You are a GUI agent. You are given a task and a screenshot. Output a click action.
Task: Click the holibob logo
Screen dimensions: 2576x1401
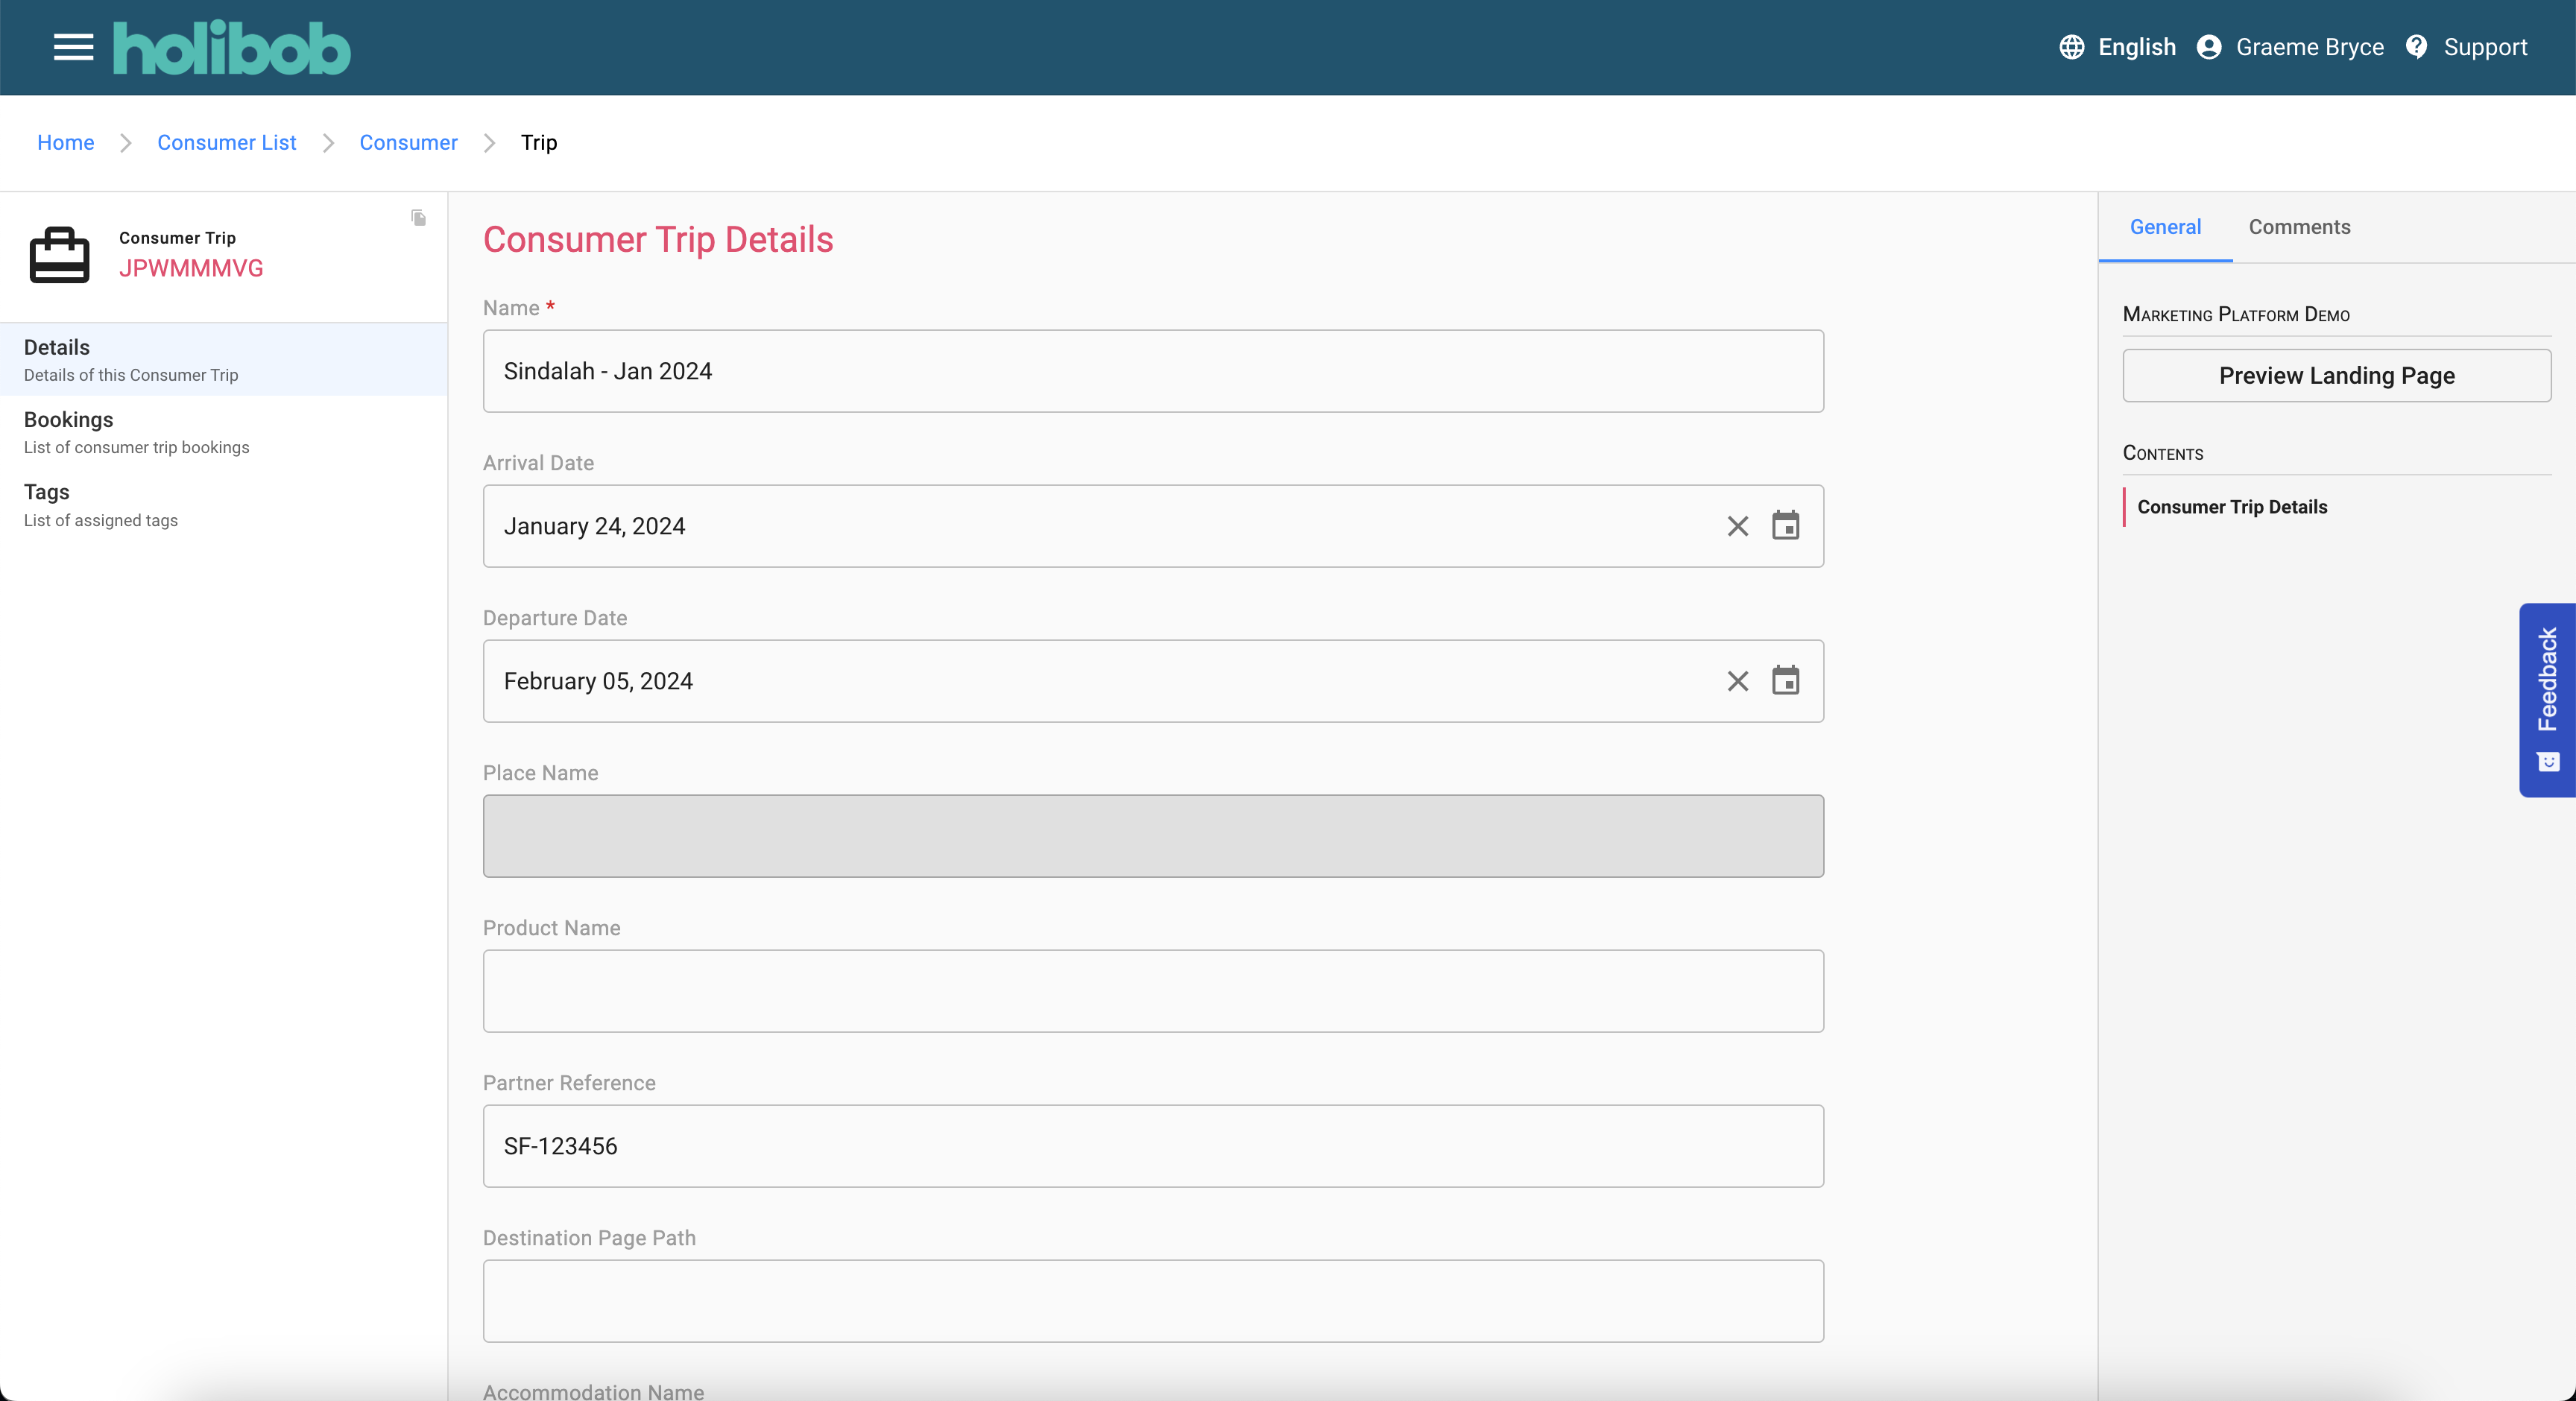pyautogui.click(x=231, y=47)
